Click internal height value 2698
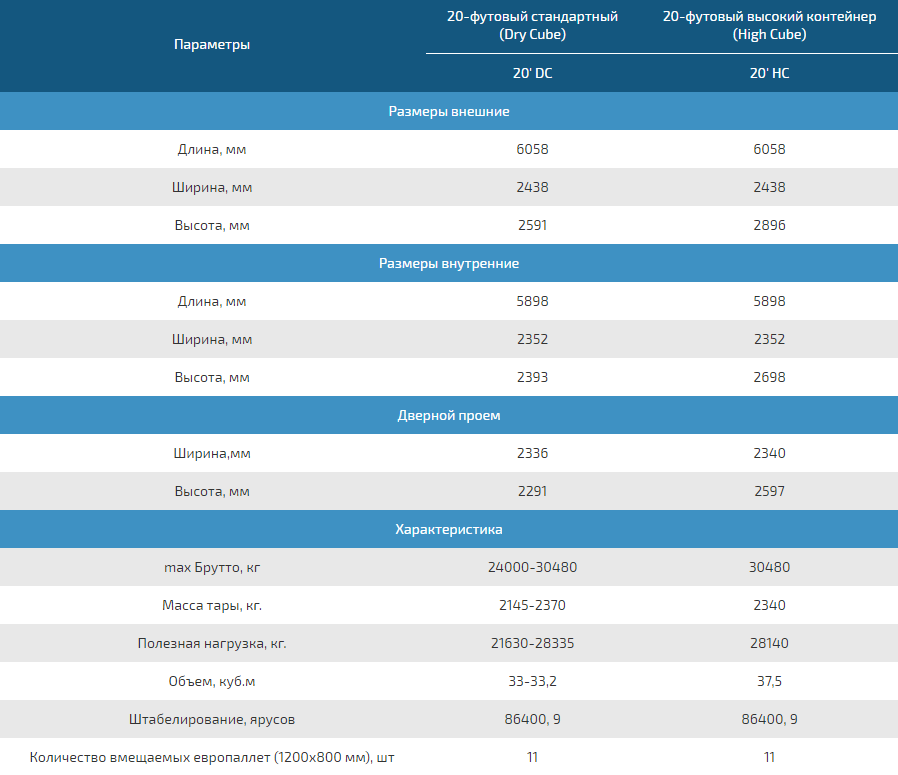Viewport: 898px width, 775px height. 769,377
